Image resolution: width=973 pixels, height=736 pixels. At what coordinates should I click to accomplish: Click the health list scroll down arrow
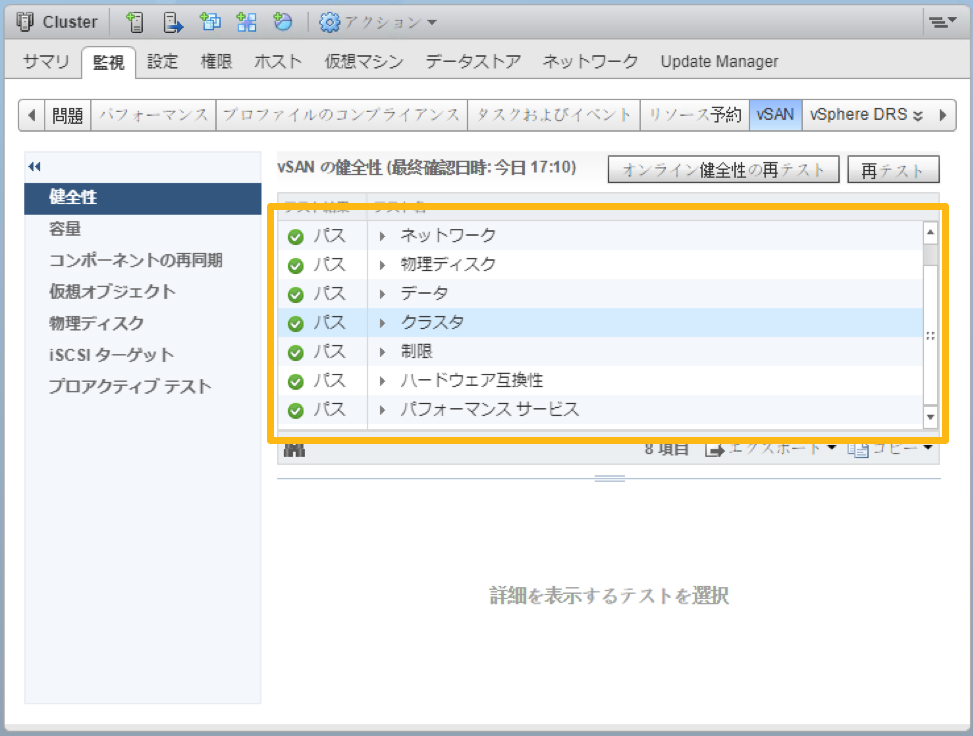(930, 416)
